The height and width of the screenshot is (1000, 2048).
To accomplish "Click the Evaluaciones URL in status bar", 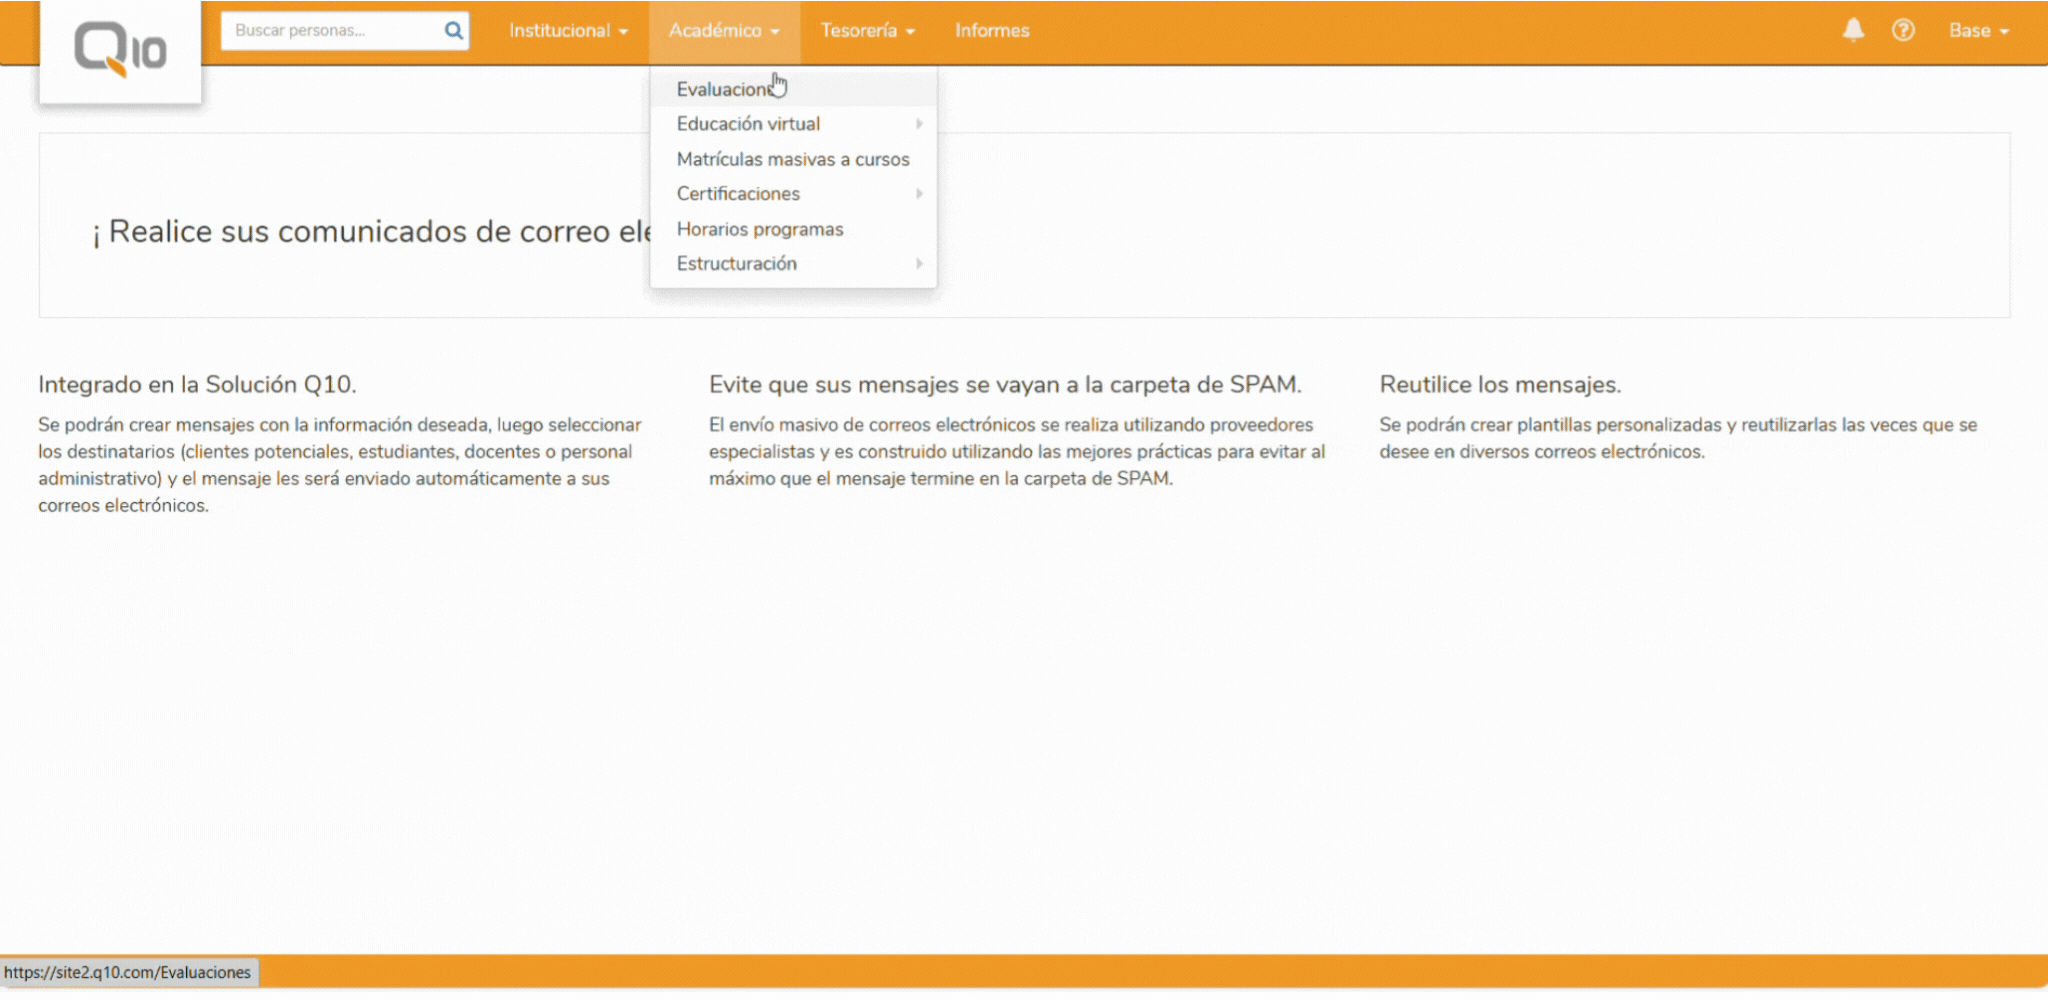I will [128, 971].
